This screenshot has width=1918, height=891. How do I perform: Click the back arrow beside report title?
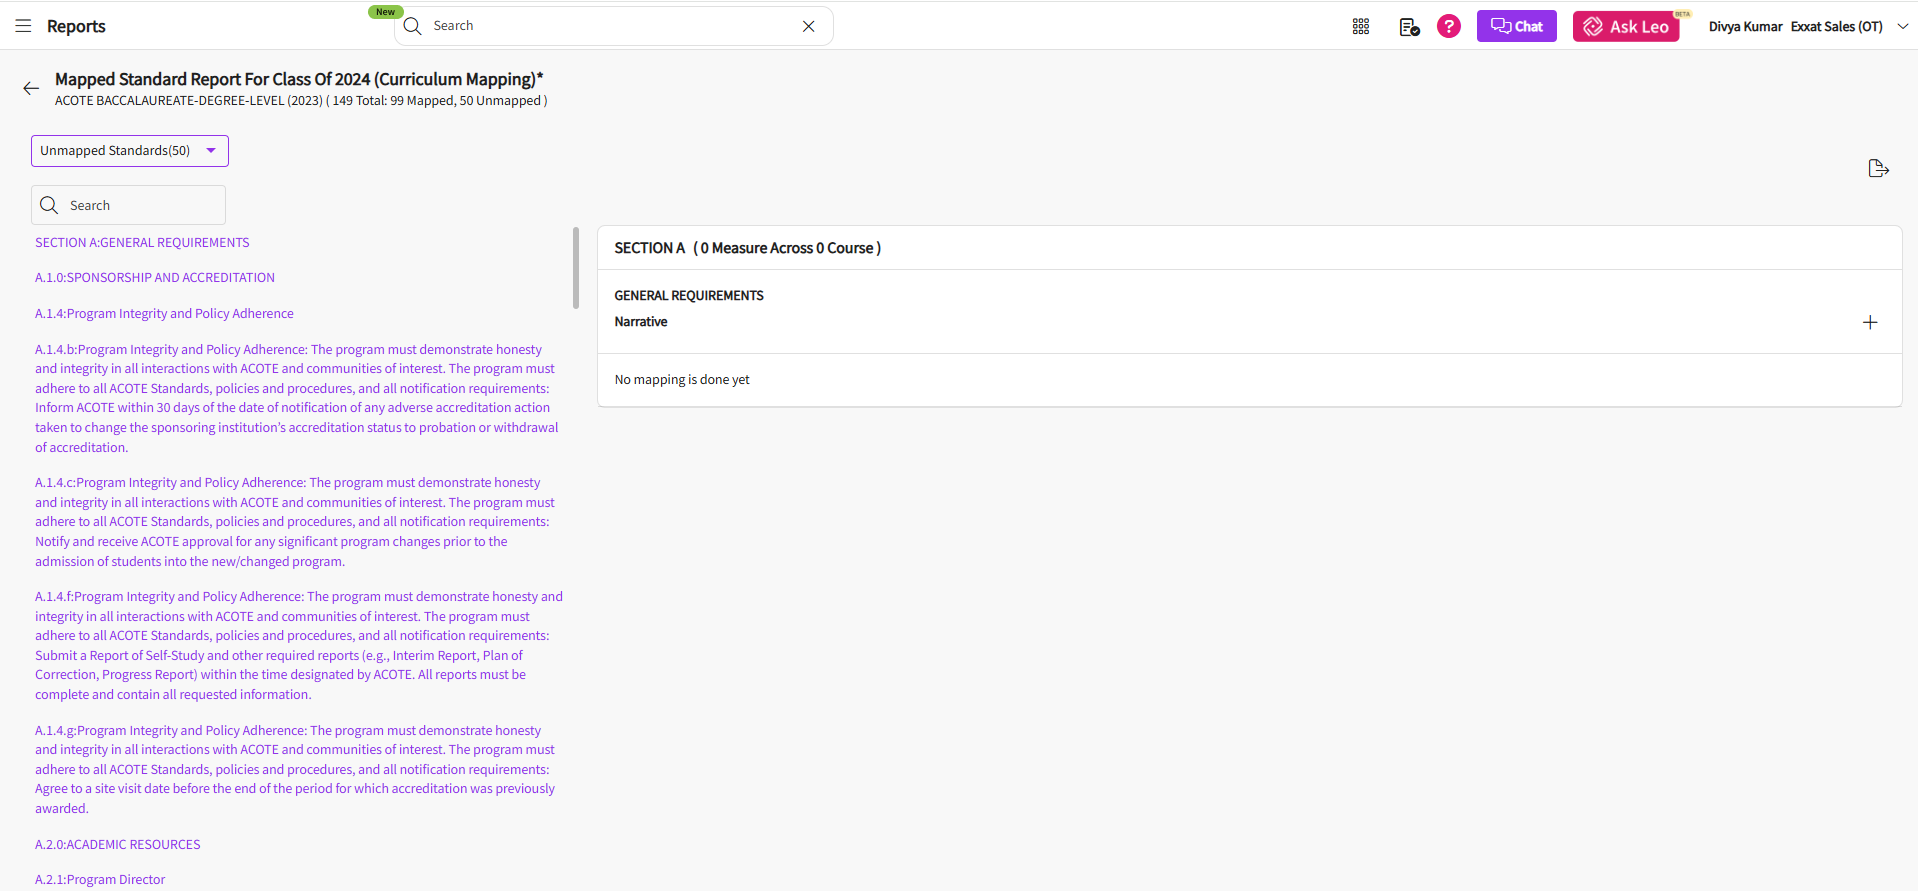click(x=31, y=89)
